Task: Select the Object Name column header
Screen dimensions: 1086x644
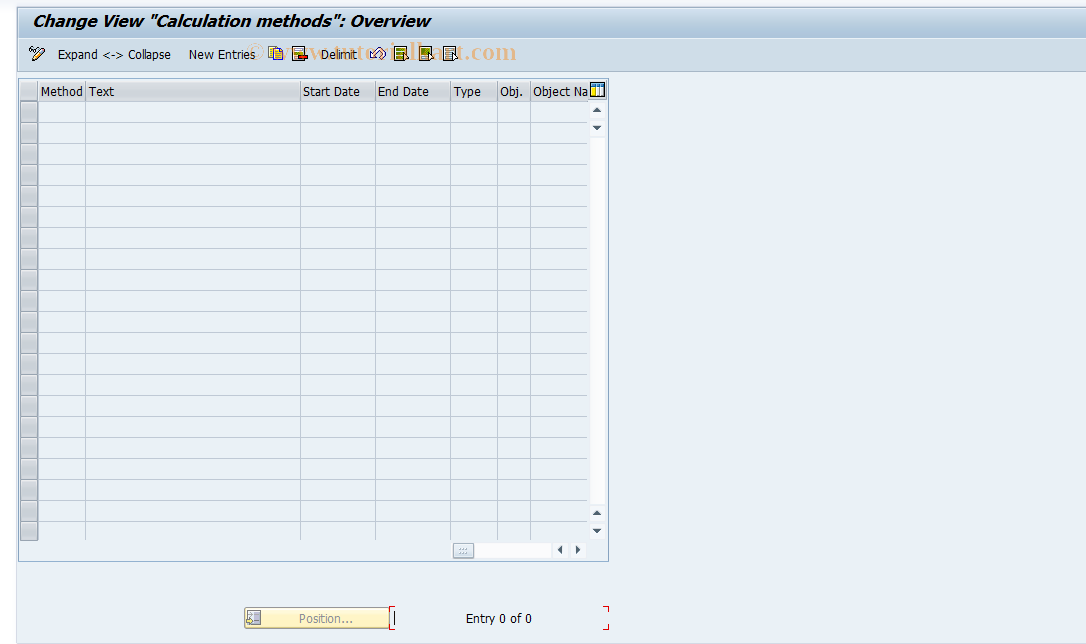Action: pos(559,91)
